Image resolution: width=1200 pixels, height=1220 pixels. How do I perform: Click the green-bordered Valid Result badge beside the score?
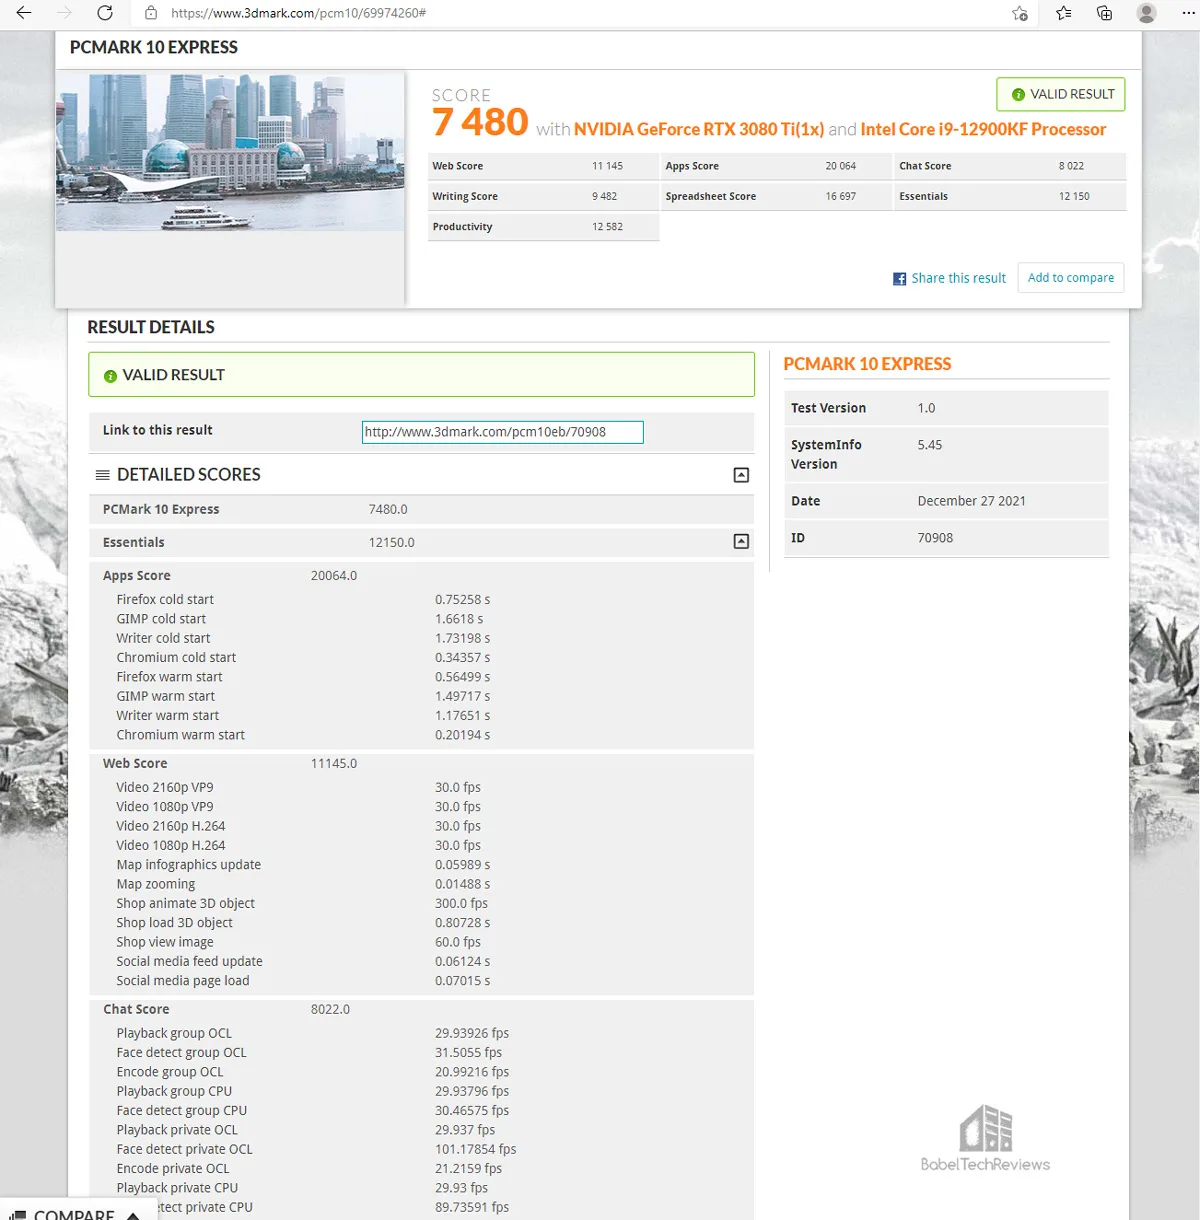(x=1061, y=94)
